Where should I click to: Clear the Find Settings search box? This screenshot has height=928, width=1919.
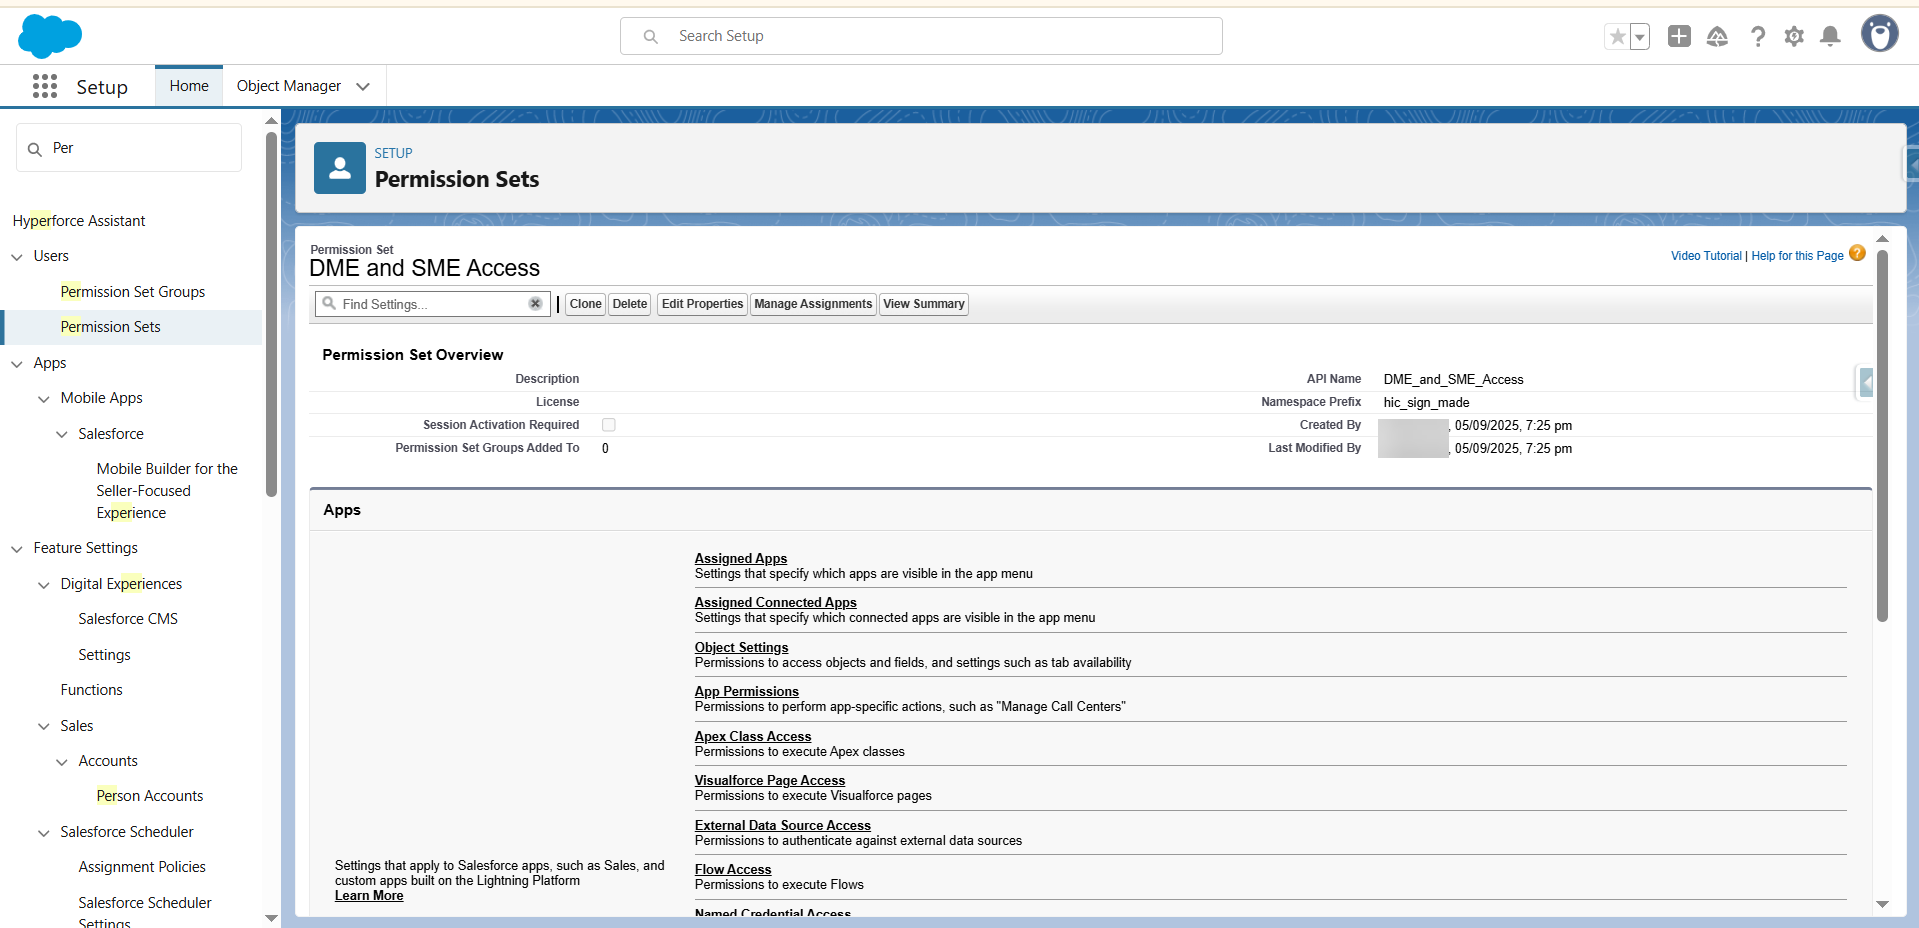[535, 304]
